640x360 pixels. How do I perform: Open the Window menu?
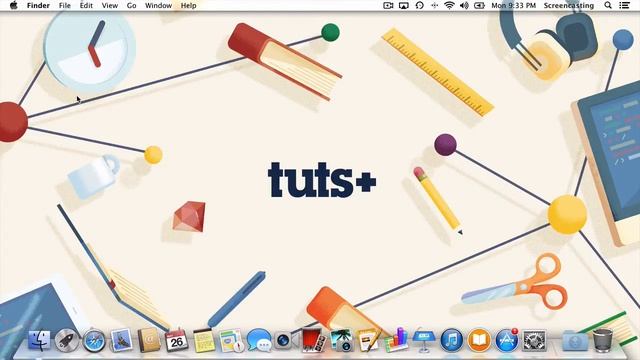pyautogui.click(x=158, y=6)
